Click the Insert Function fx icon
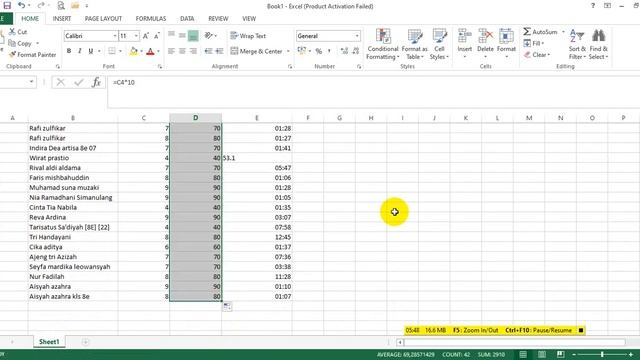The width and height of the screenshot is (640, 360). 96,82
